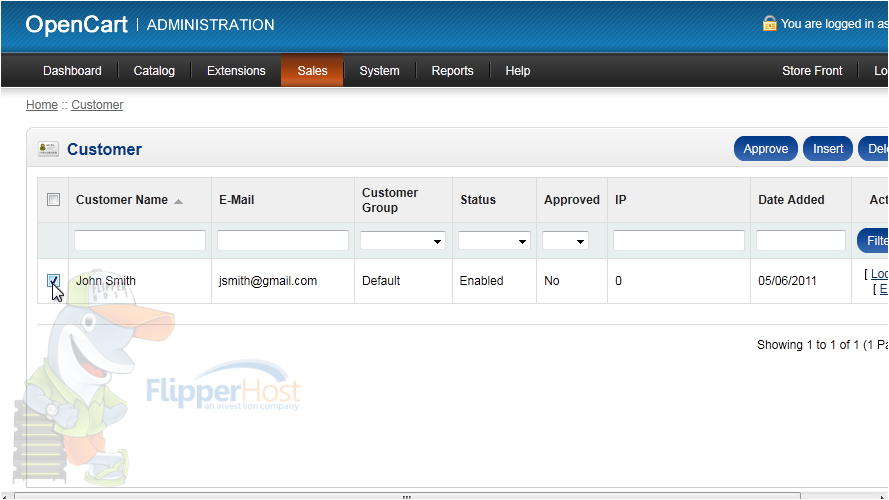
Task: Open the Help menu
Action: point(518,71)
